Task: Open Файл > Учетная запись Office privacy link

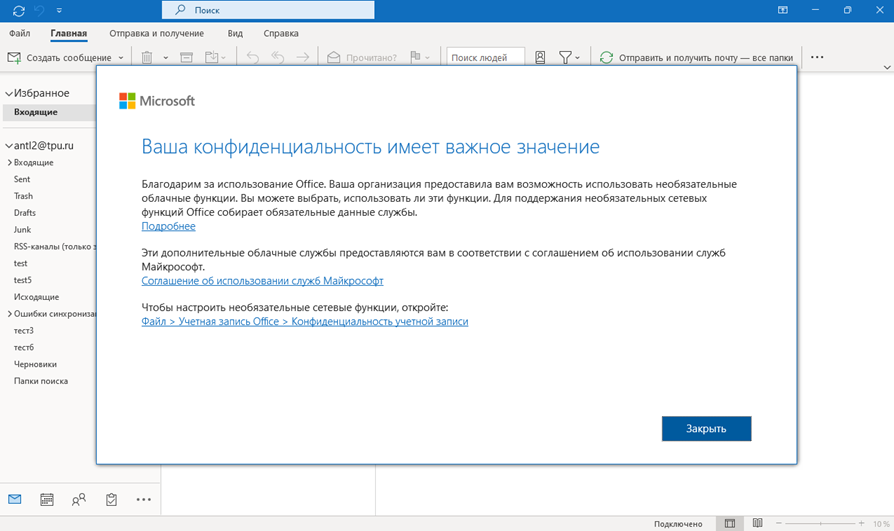Action: 304,322
